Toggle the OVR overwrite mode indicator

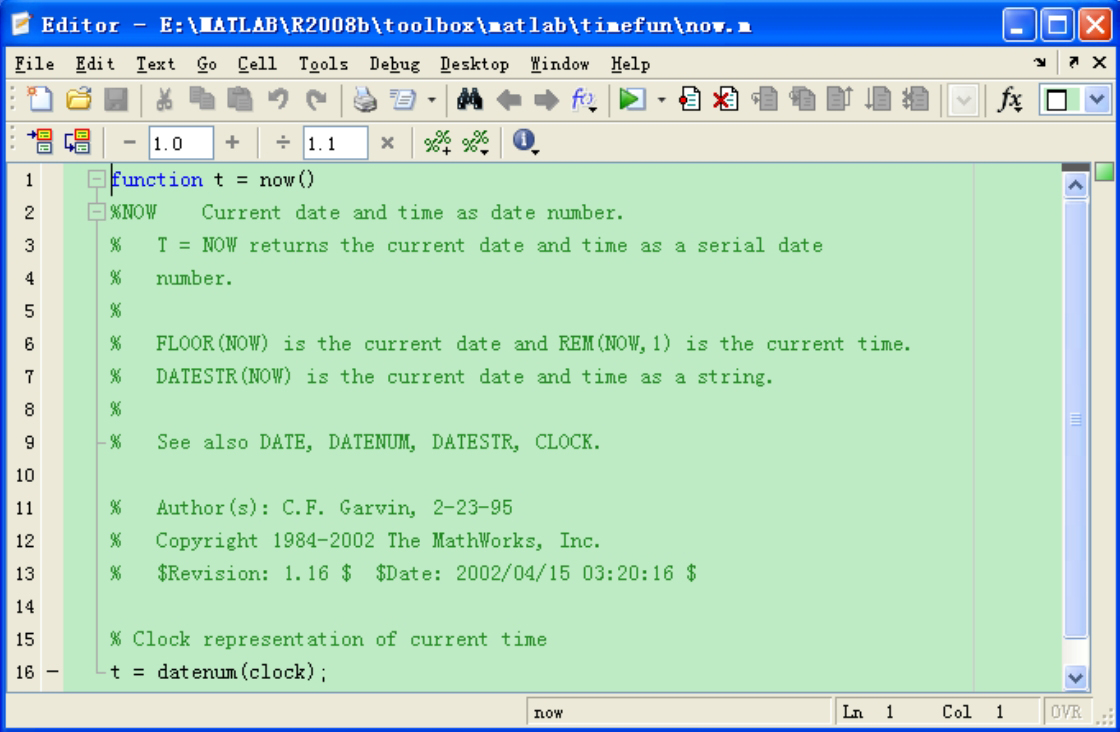(x=1066, y=712)
